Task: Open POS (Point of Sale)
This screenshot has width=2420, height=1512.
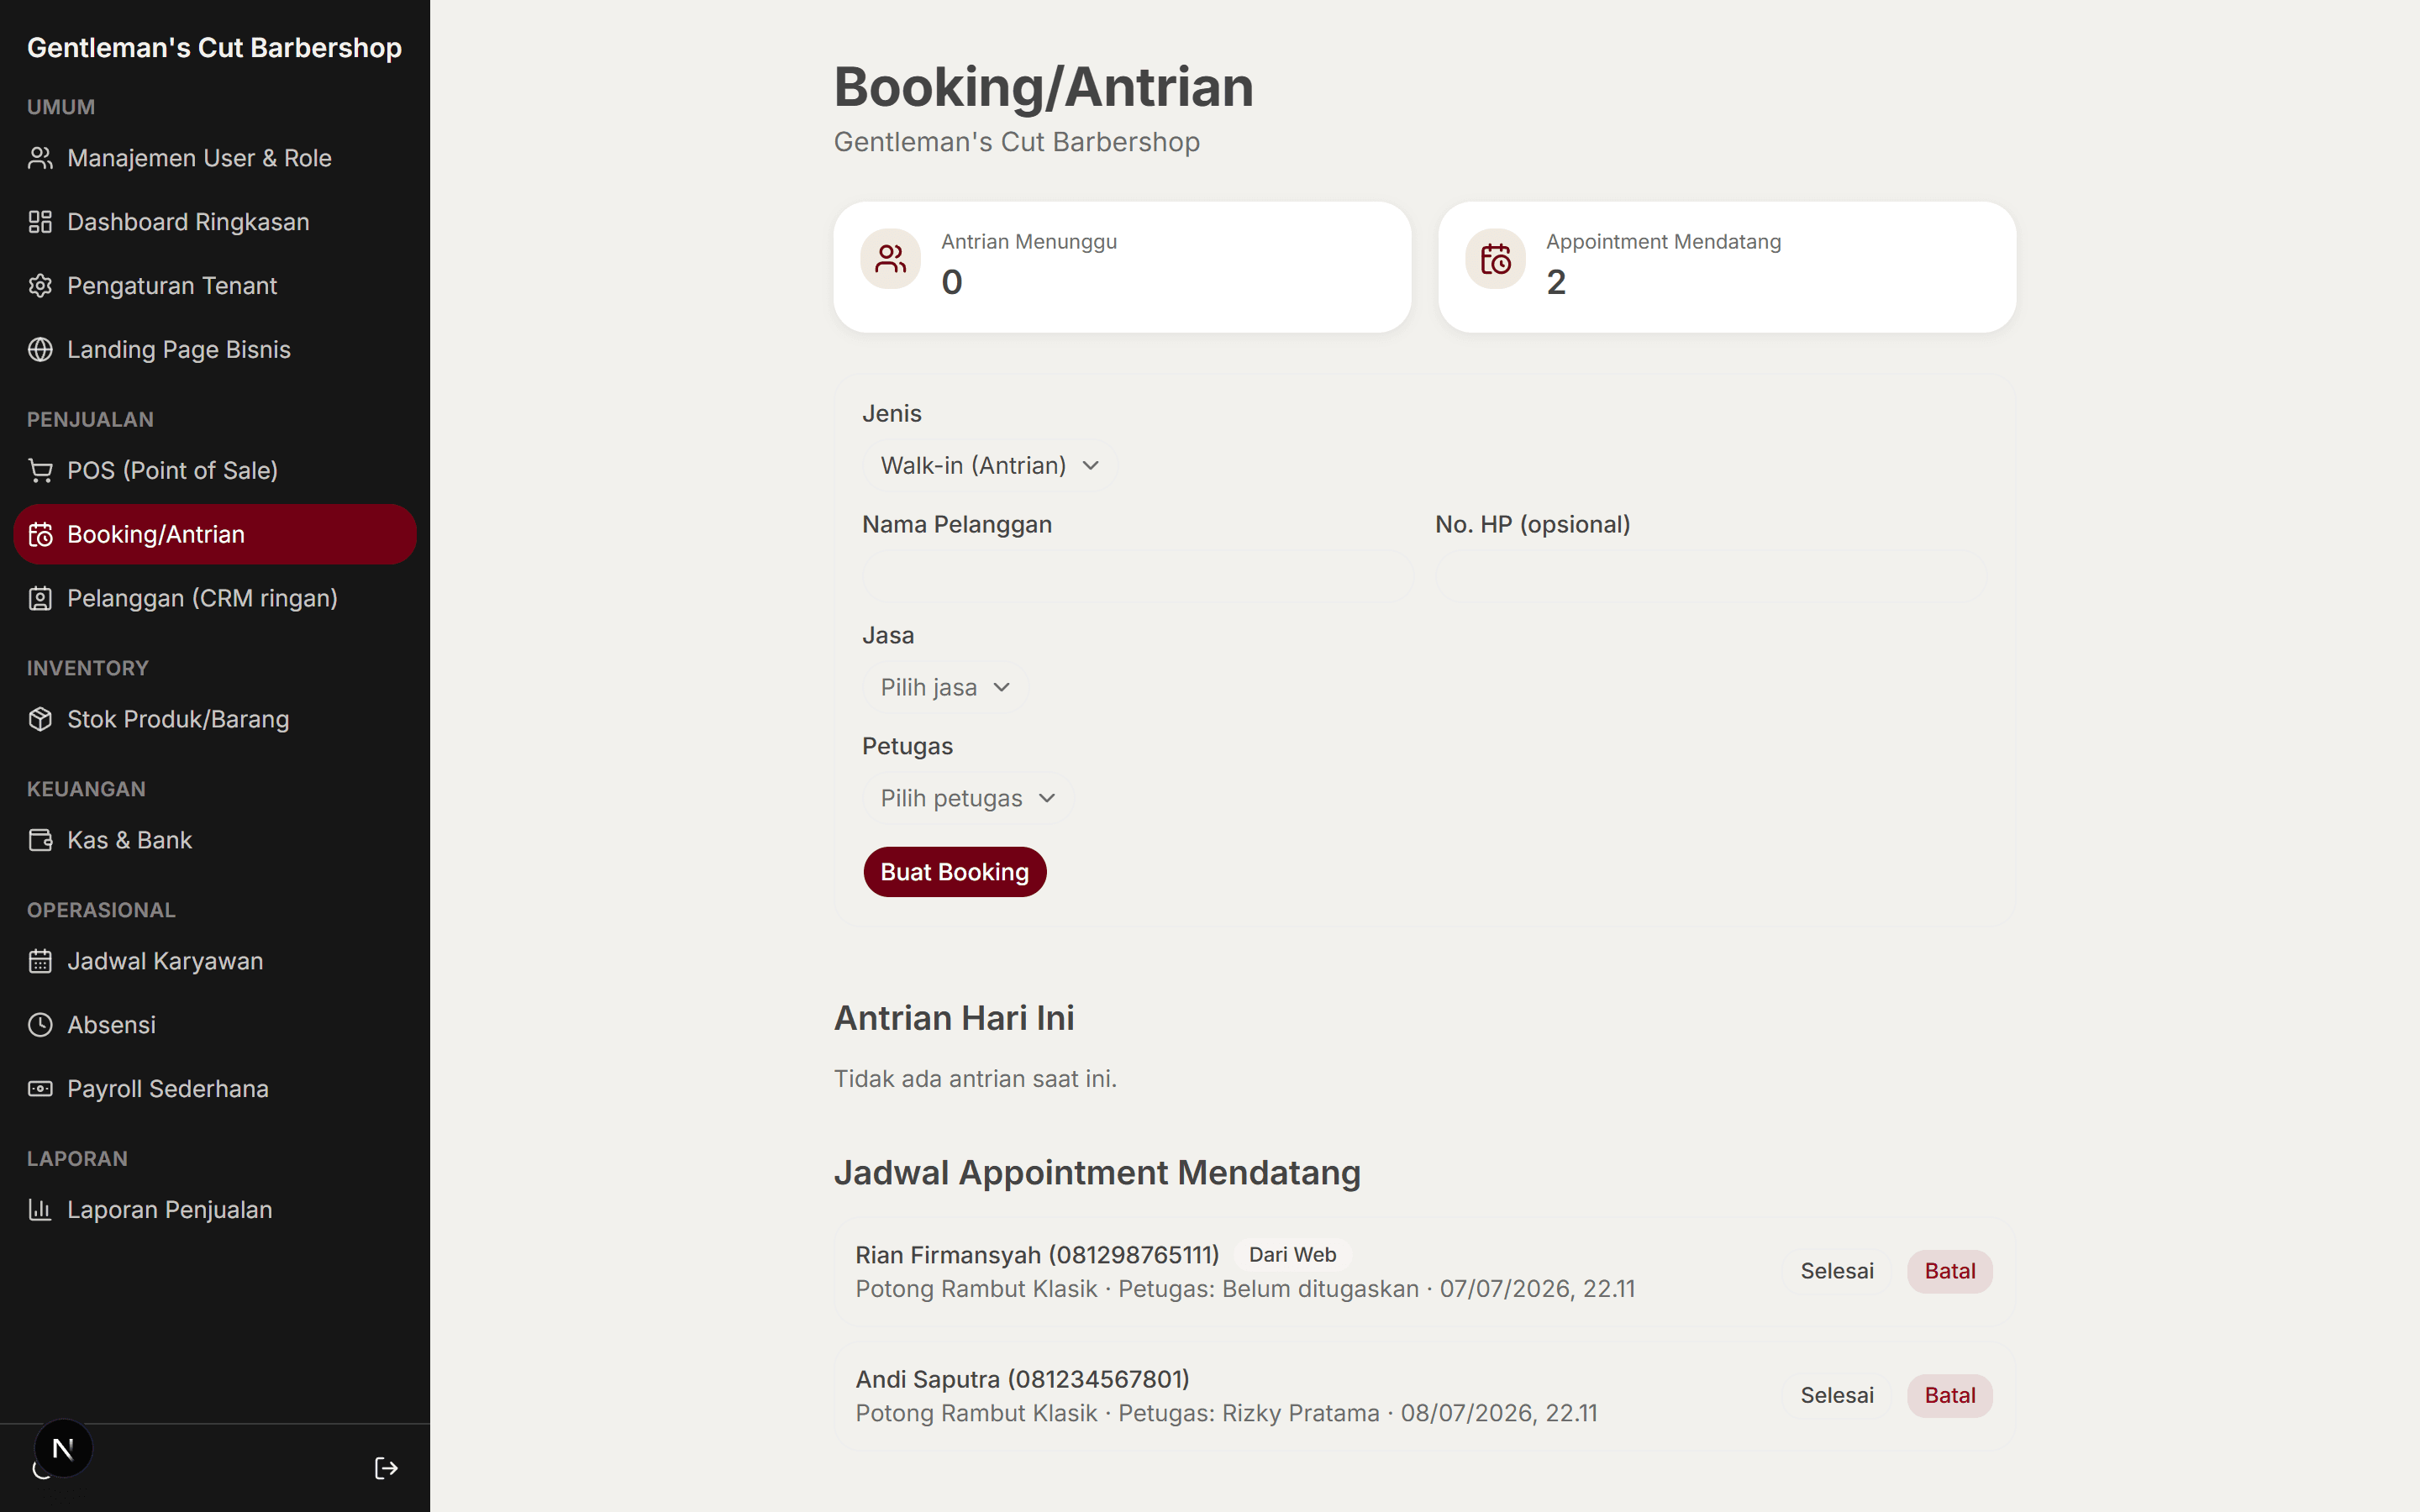Action: point(215,471)
